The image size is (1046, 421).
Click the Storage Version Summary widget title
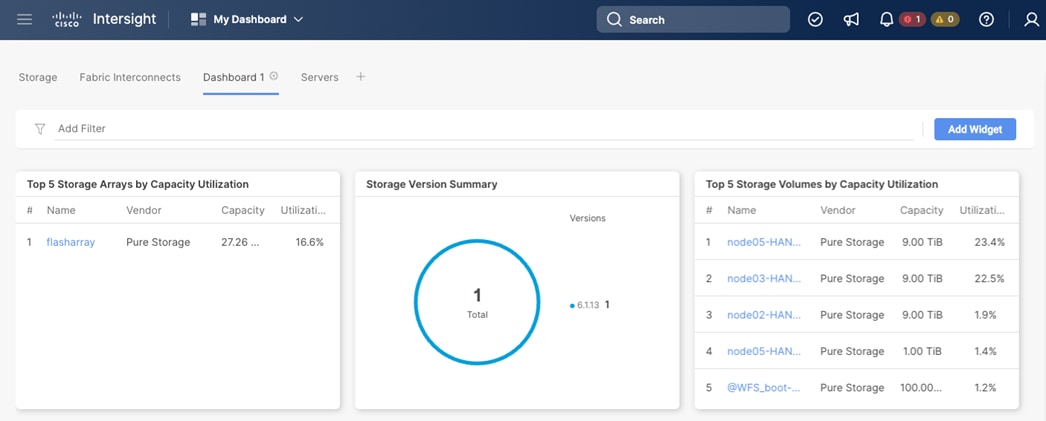tap(432, 184)
